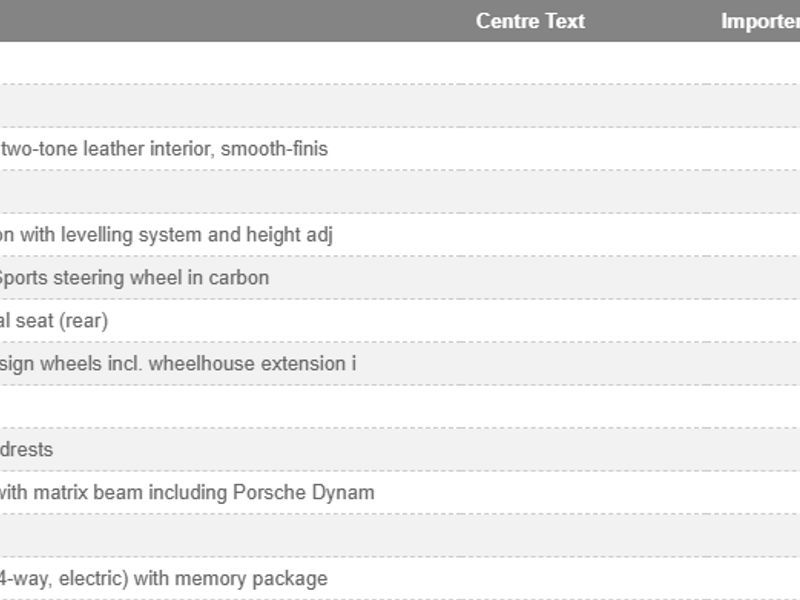Viewport: 800px width, 600px height.
Task: Click the Centre Text column header
Action: coord(530,21)
